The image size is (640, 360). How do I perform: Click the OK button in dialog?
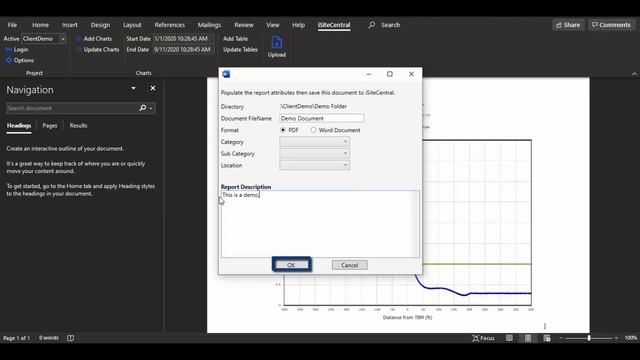pos(291,265)
